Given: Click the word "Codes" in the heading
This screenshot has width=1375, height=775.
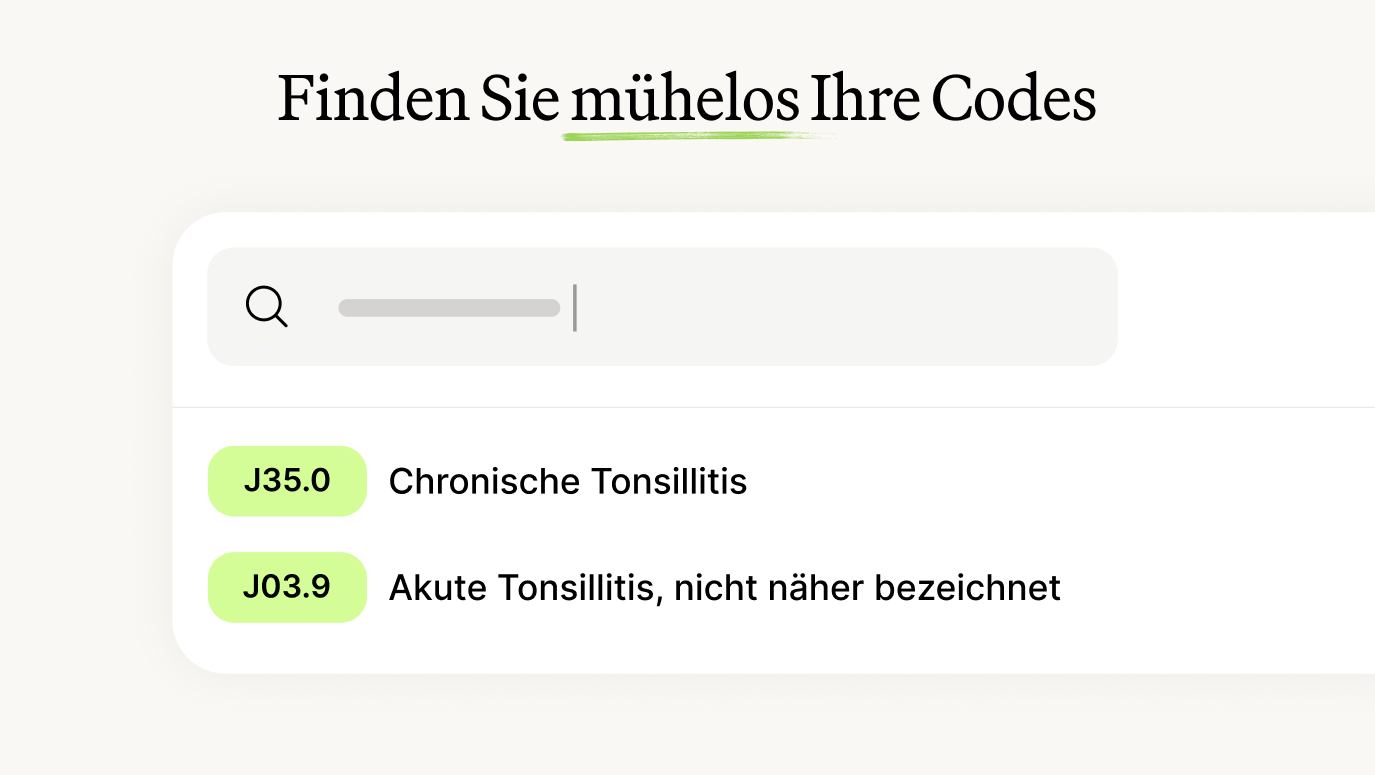Looking at the screenshot, I should click(1013, 98).
